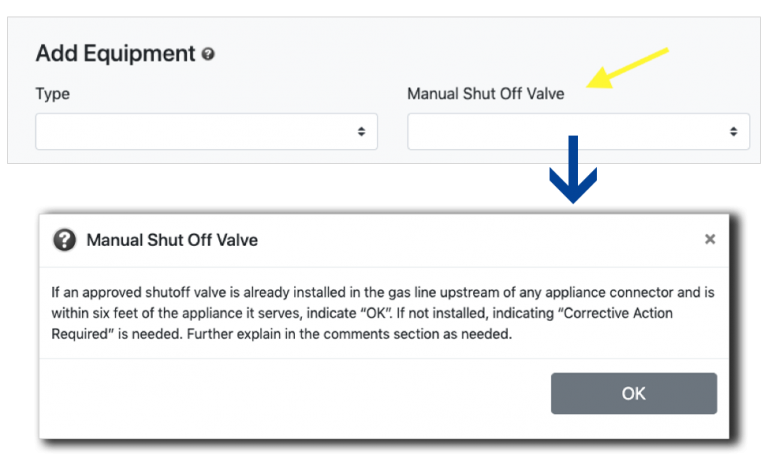Open the Type dropdown
Screen dimensions: 768x473
pos(206,131)
